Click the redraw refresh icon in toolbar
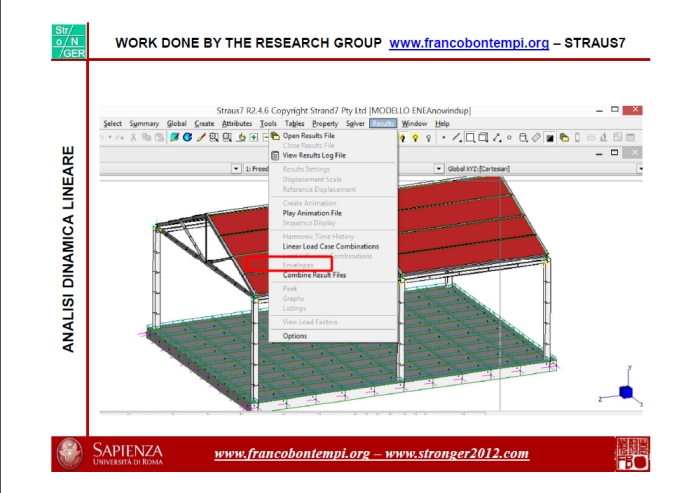Viewport: 700px width, 493px height. (186, 137)
